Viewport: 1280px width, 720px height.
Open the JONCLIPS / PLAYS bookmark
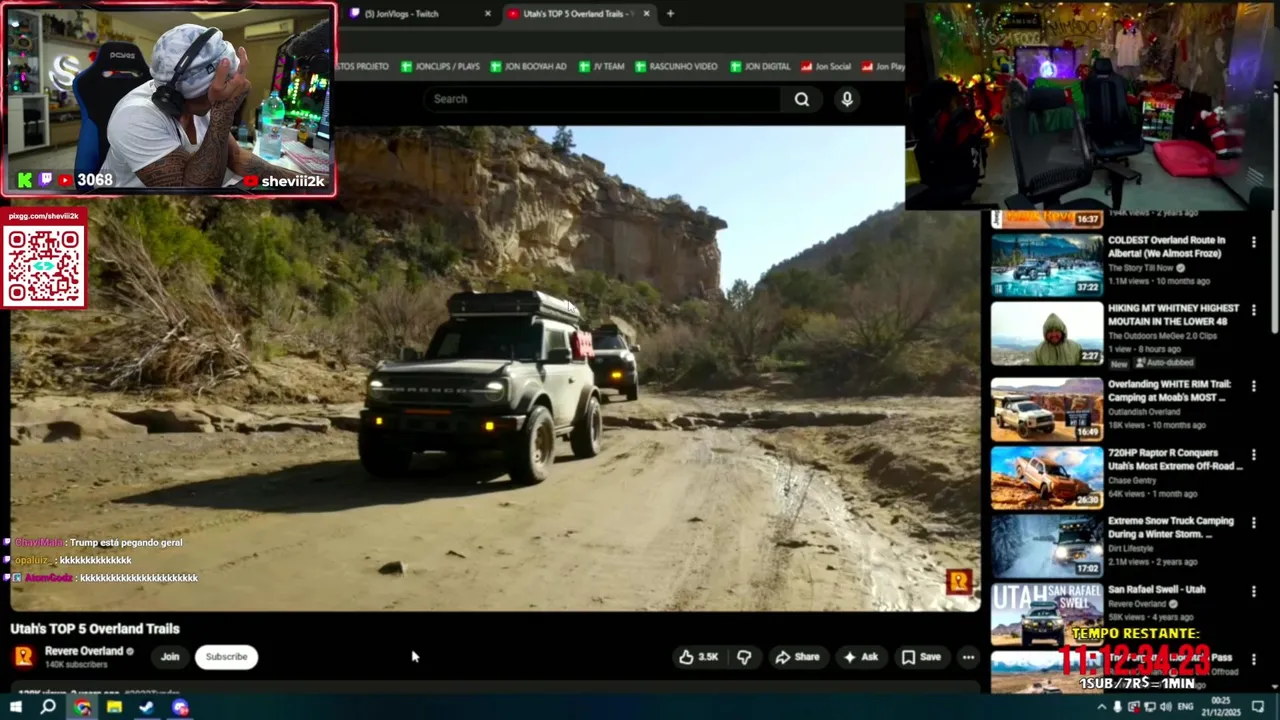coord(440,66)
